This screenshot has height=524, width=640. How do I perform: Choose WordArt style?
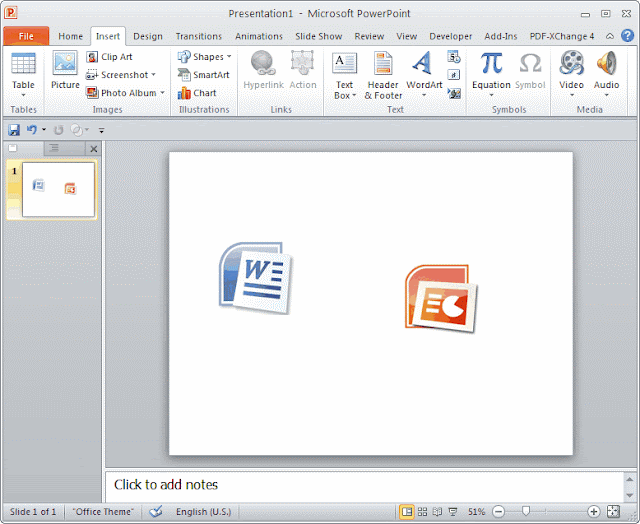pos(424,76)
